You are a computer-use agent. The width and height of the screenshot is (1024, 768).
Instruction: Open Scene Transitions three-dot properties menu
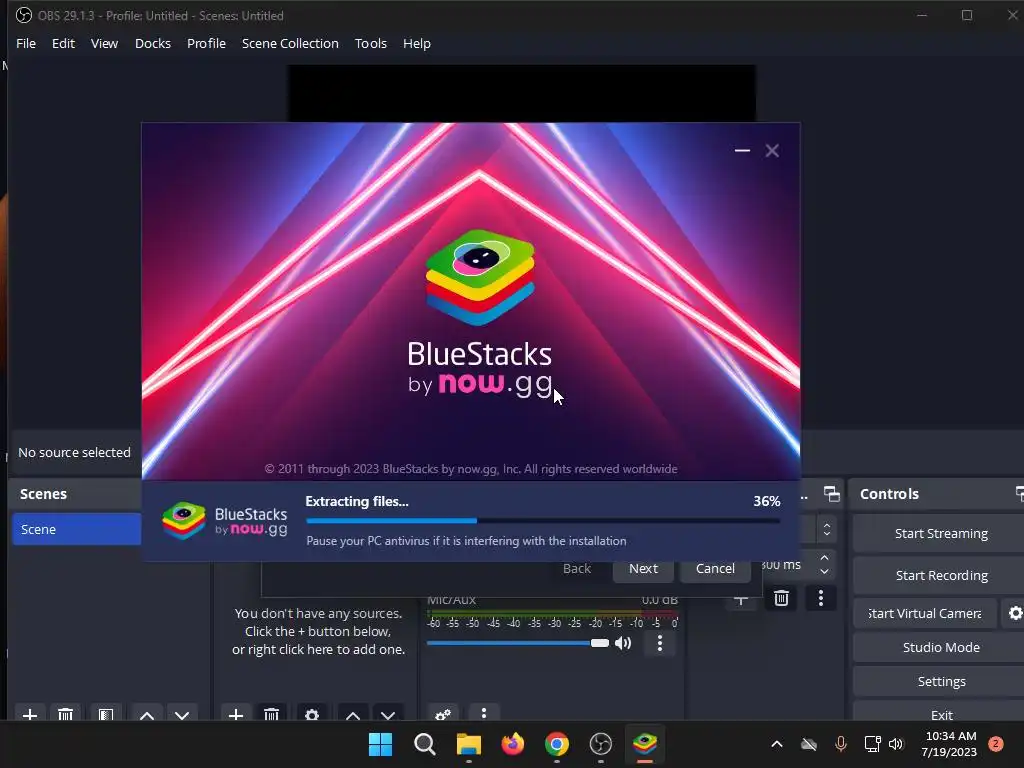point(821,598)
